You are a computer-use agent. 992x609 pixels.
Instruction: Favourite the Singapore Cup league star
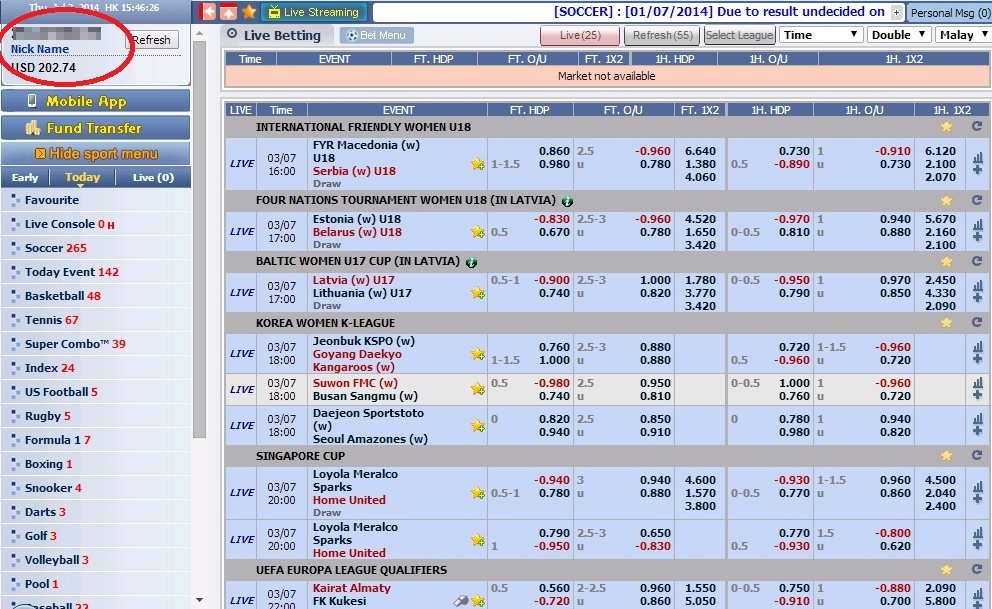[946, 456]
